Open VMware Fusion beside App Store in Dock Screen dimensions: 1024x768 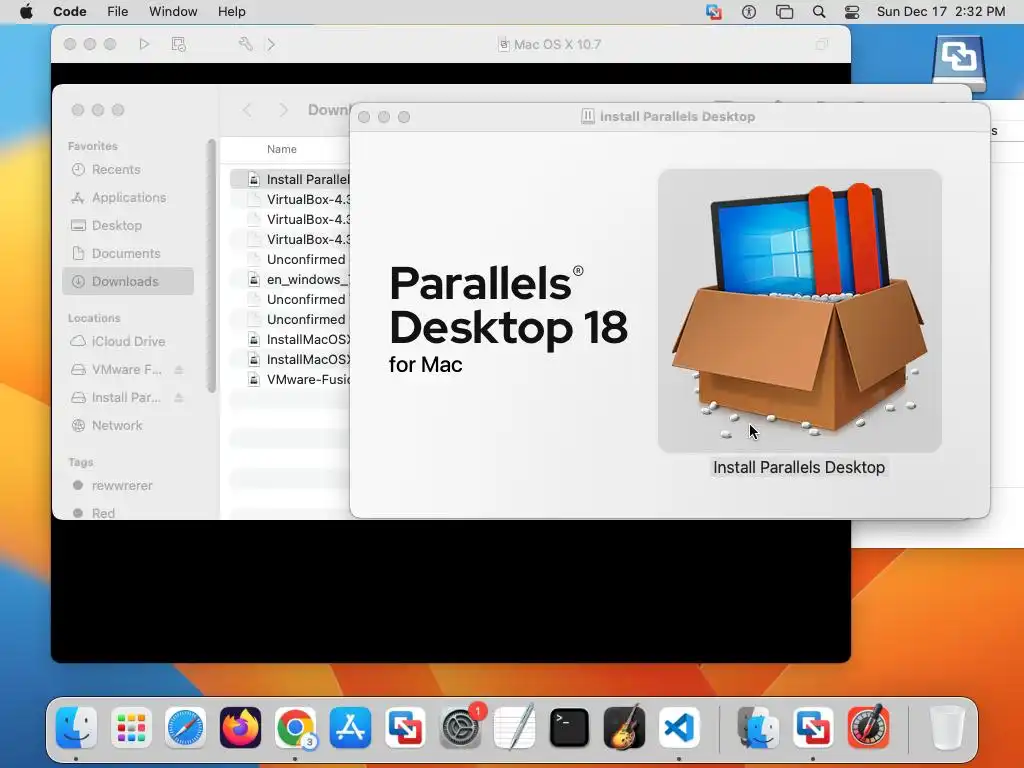click(x=405, y=727)
